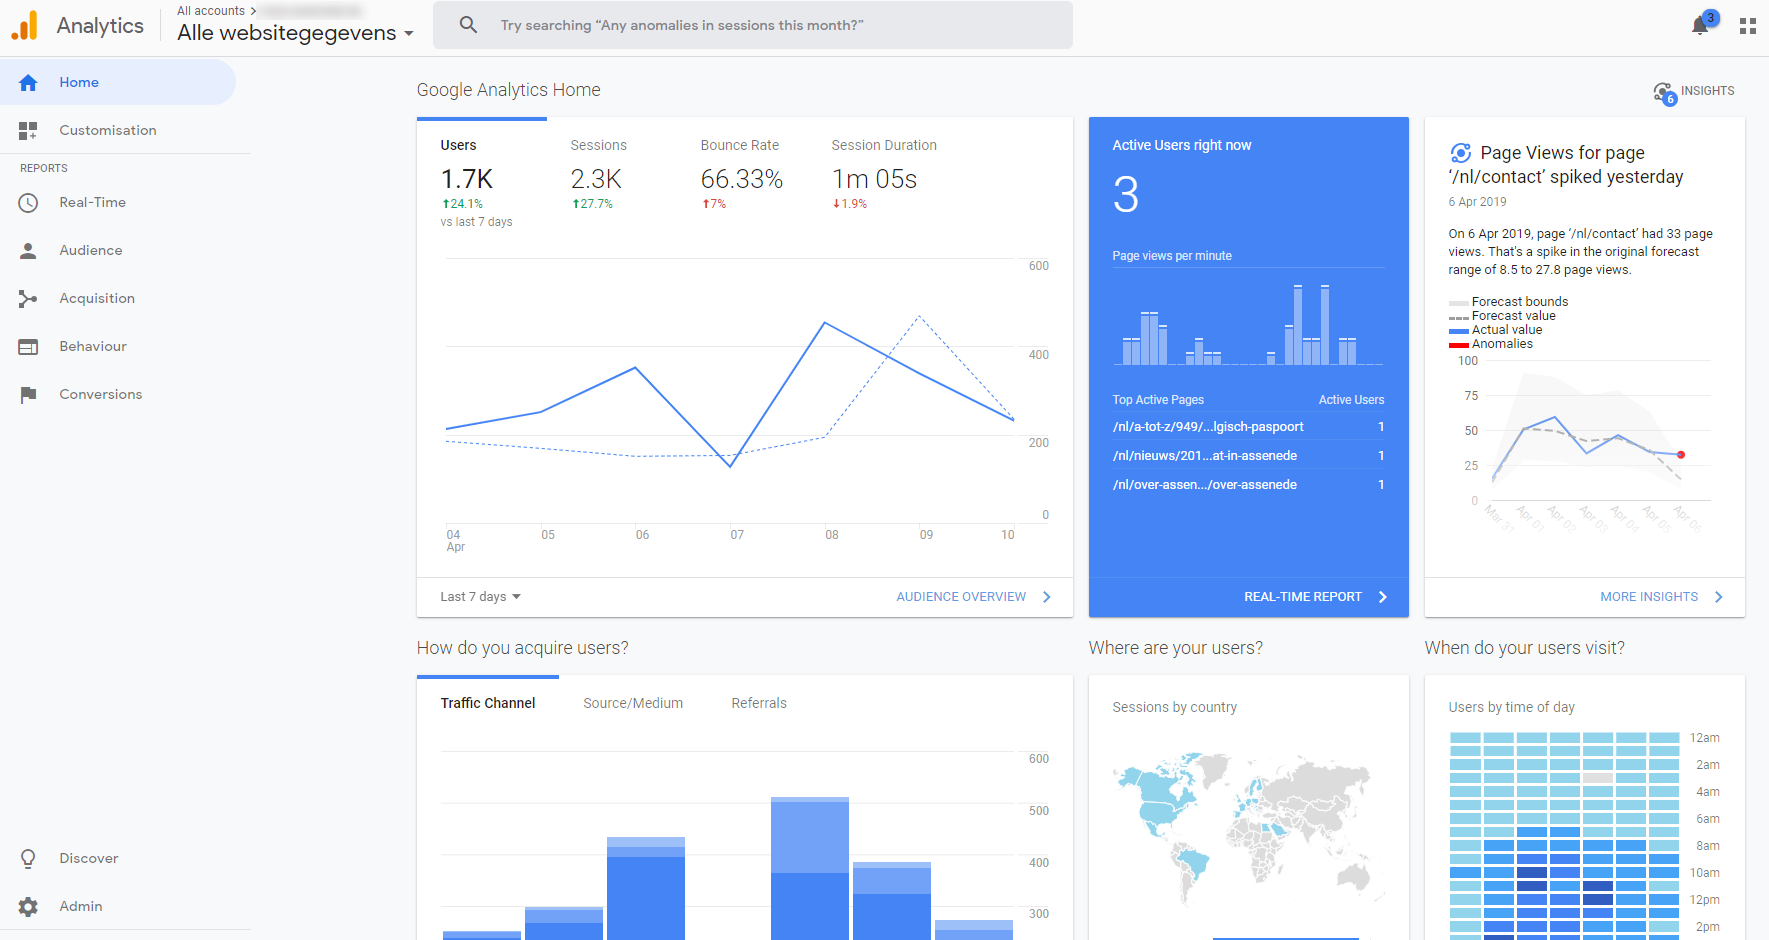Click the Conversions flag icon
Viewport: 1769px width, 940px height.
pos(28,395)
